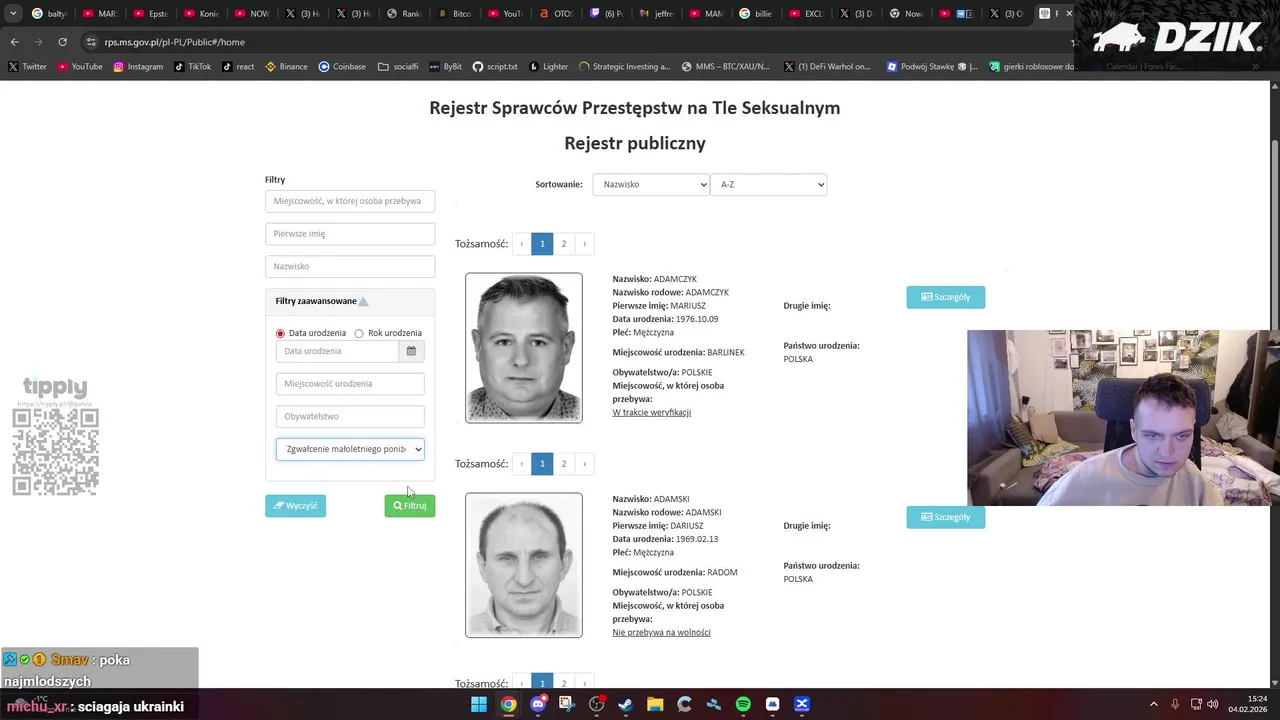
Task: Open the A-Z sort order dropdown
Action: click(768, 184)
